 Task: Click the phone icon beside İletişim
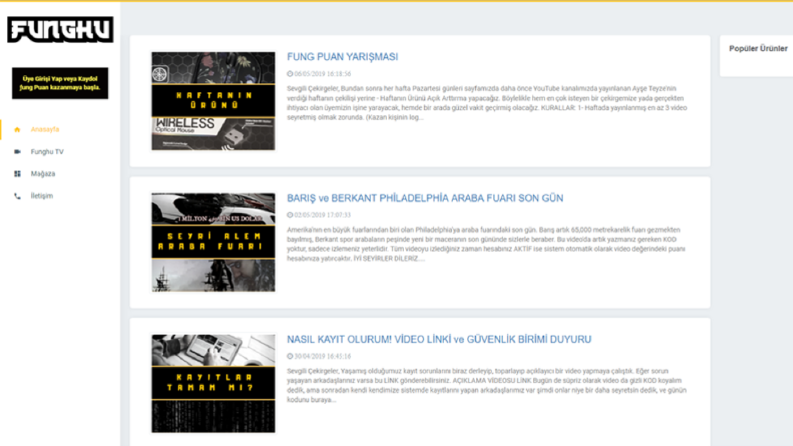(x=17, y=196)
